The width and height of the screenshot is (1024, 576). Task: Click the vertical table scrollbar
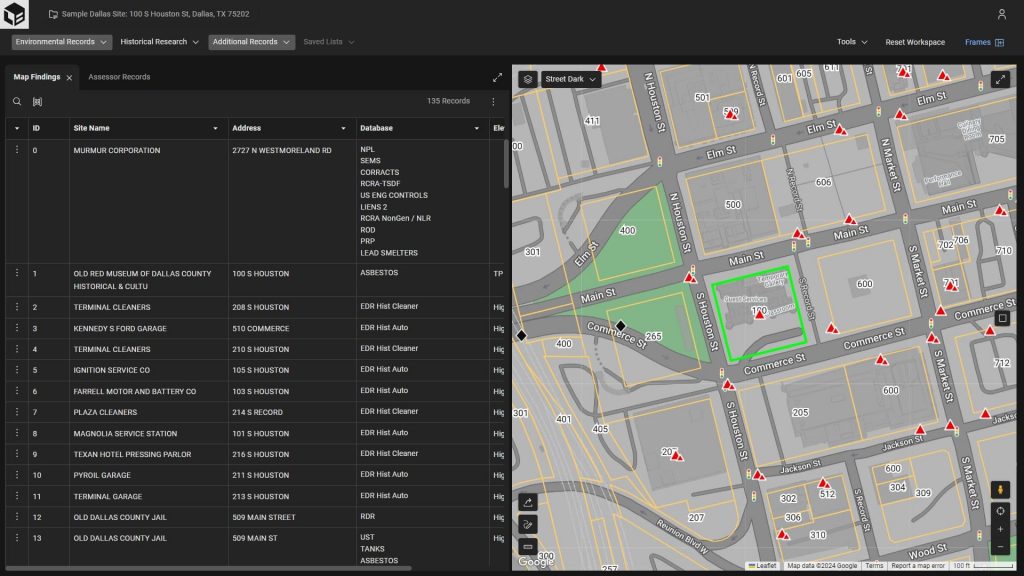(x=506, y=164)
